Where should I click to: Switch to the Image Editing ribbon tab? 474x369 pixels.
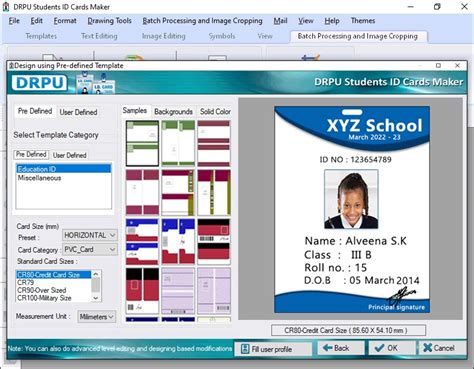[x=163, y=36]
